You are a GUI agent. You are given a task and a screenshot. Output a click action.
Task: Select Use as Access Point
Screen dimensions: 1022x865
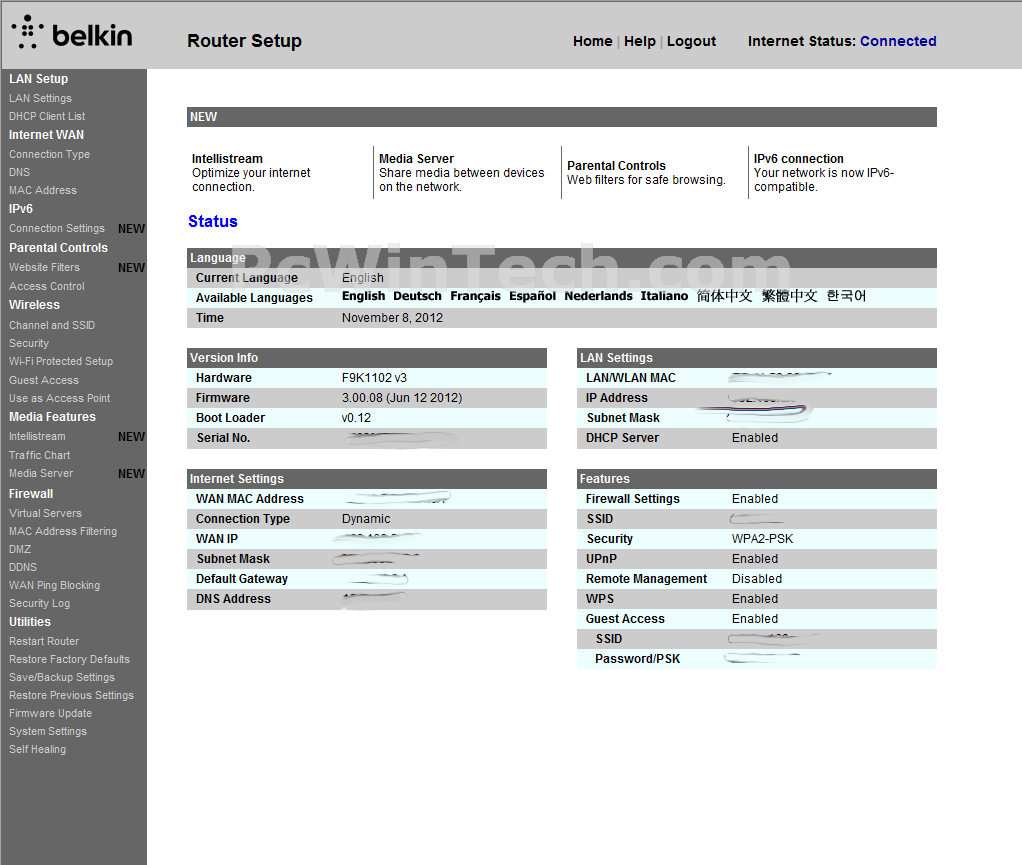pos(59,398)
